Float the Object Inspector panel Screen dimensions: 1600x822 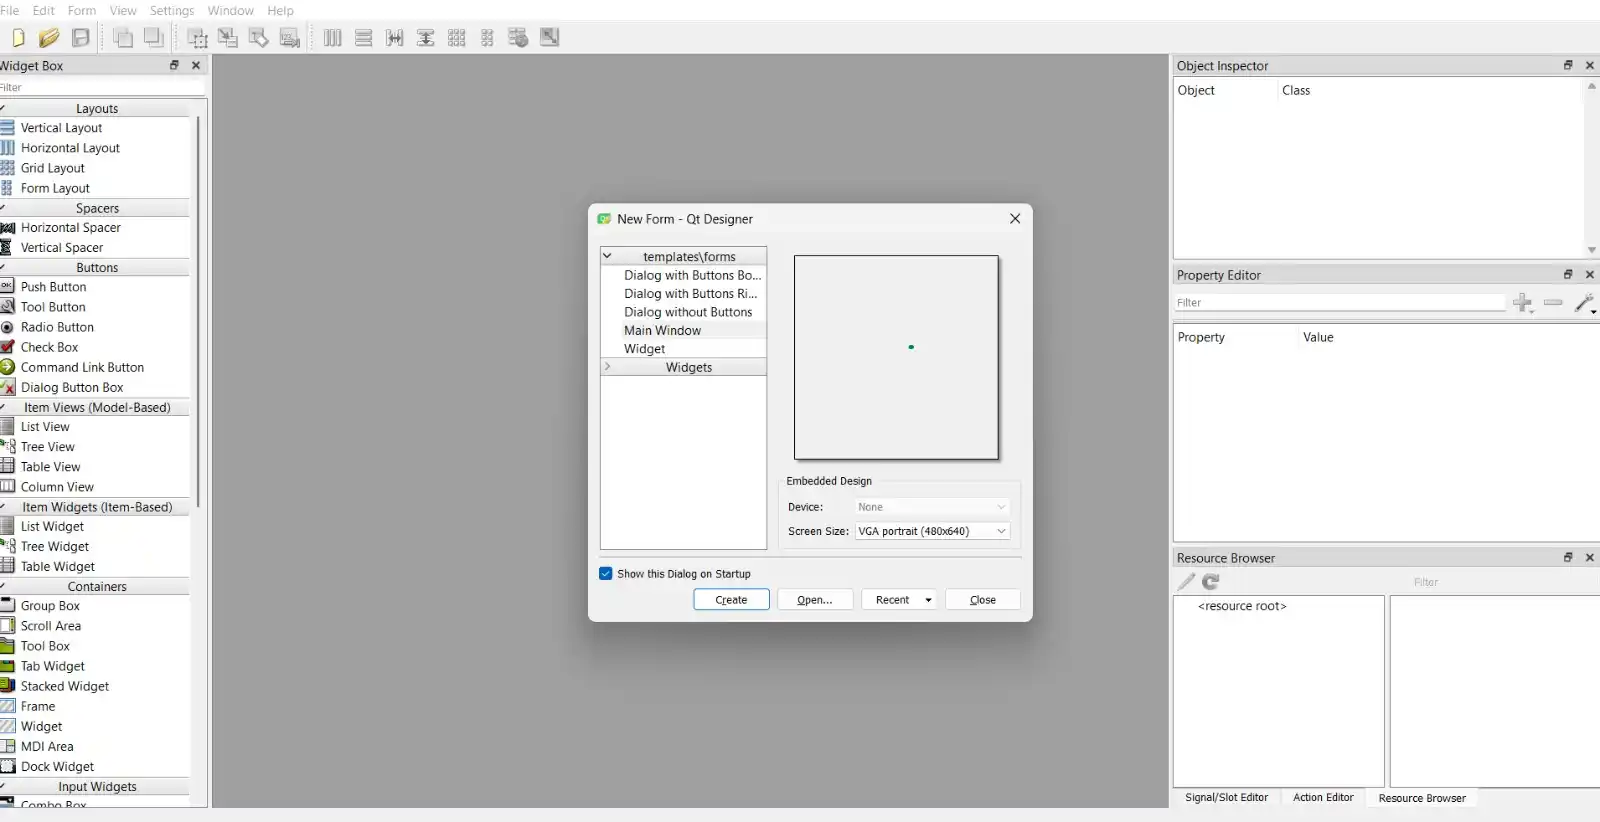tap(1568, 65)
